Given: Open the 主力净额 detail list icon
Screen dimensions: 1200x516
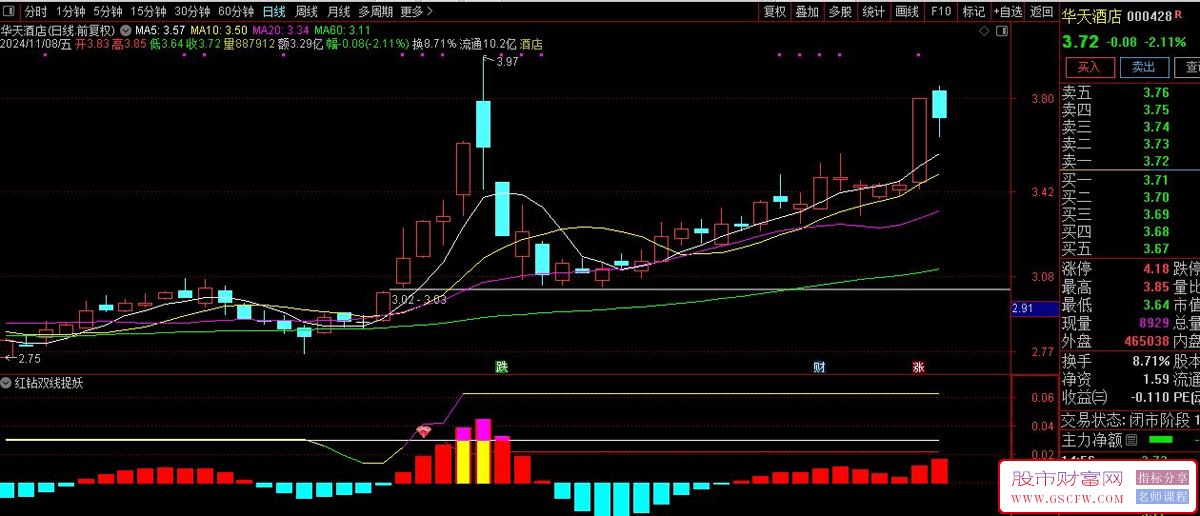Looking at the screenshot, I should [1132, 439].
